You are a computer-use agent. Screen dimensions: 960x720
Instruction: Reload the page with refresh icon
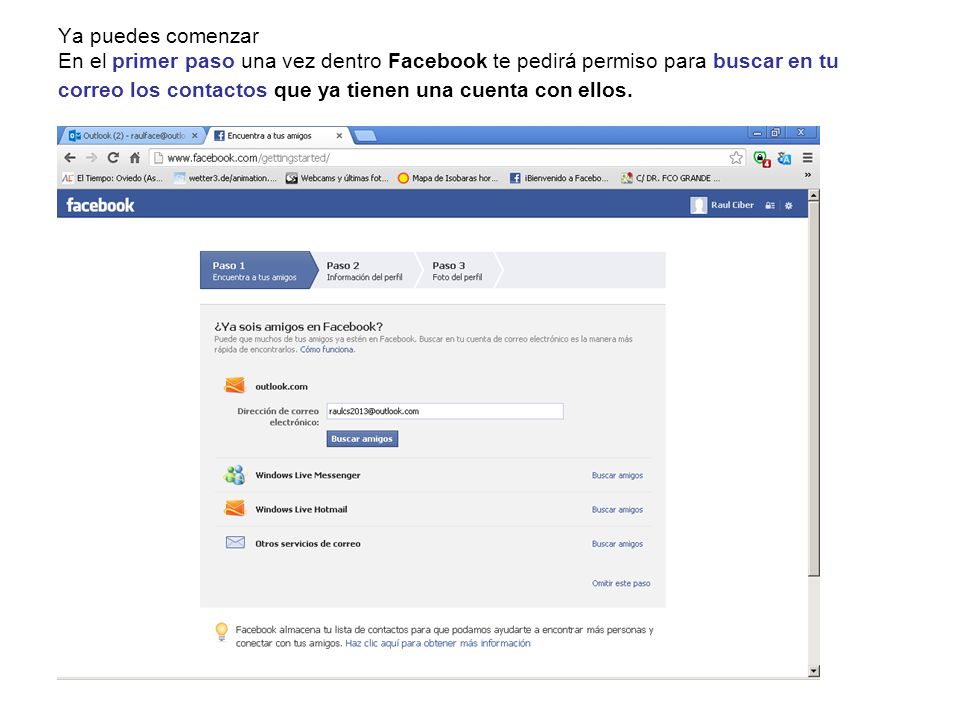pyautogui.click(x=113, y=158)
